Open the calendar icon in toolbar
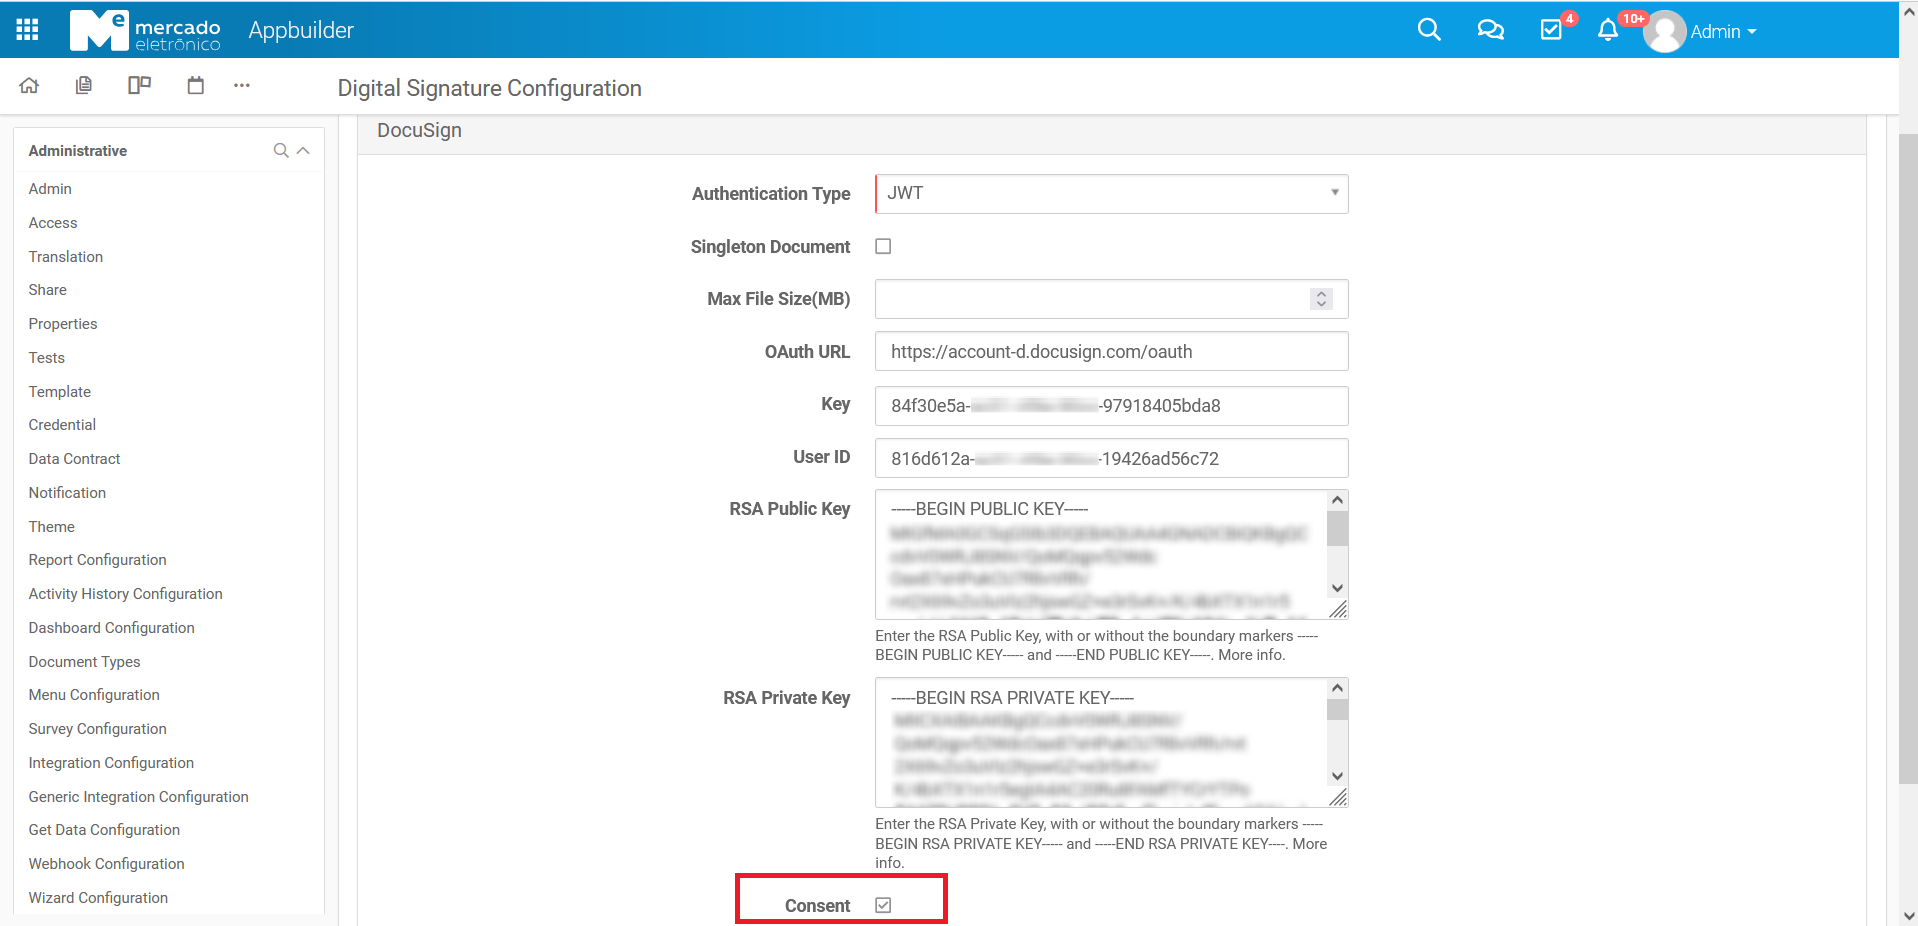1918x926 pixels. click(x=196, y=86)
